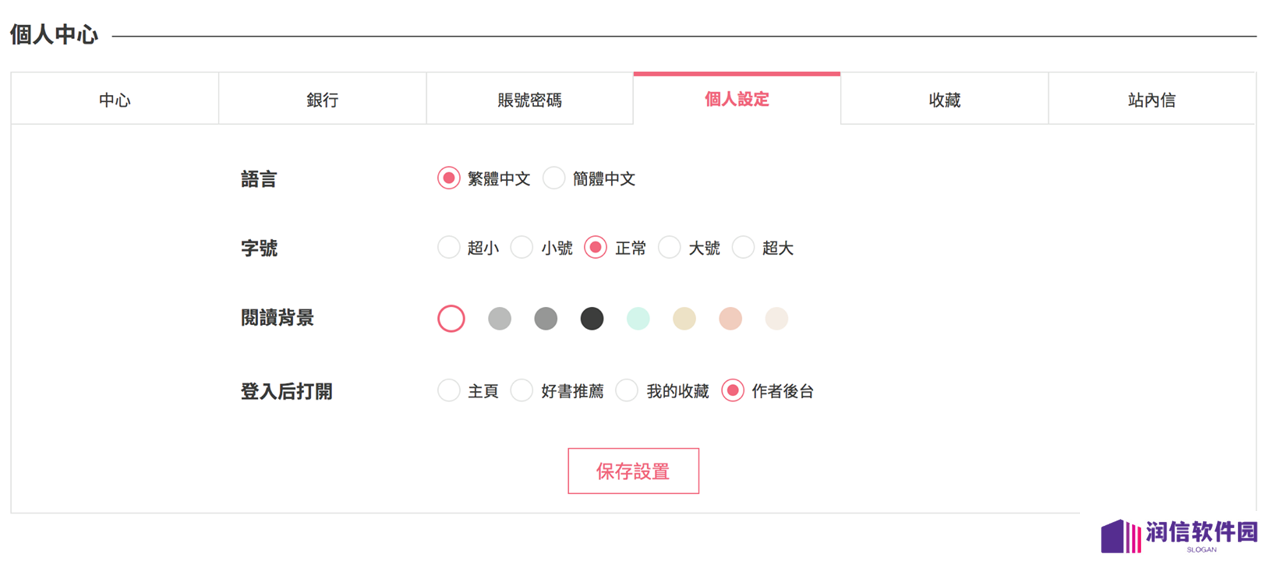Open the 中心 tab
1280x561 pixels.
coord(115,100)
